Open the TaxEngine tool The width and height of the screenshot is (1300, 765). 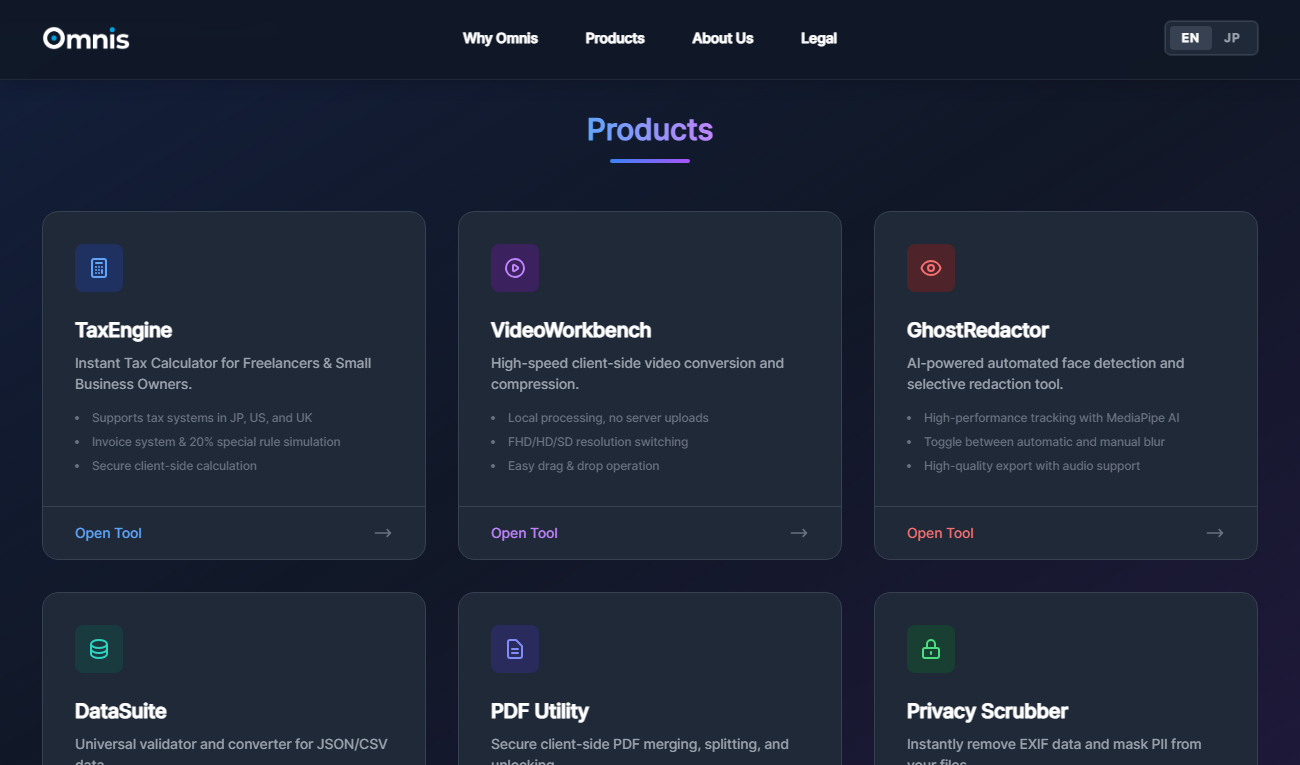point(108,533)
